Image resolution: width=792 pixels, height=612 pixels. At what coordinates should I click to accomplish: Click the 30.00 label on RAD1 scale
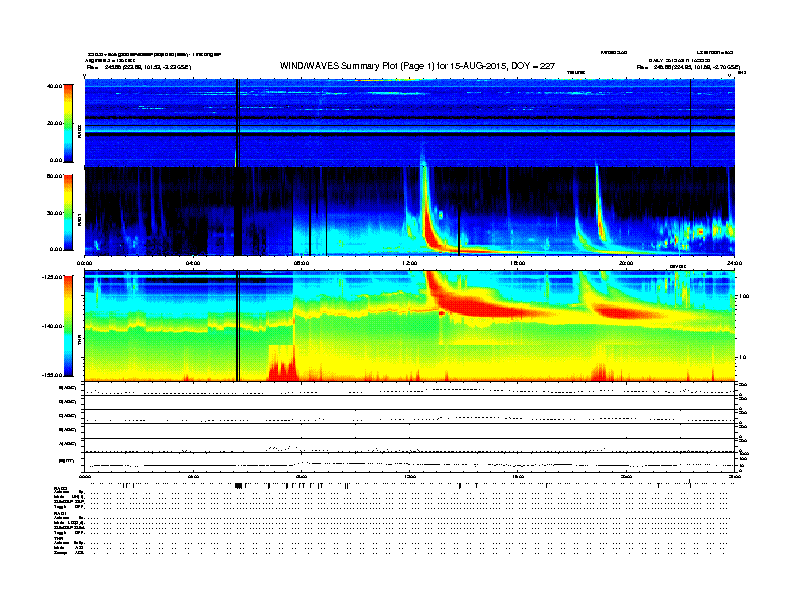pyautogui.click(x=54, y=213)
